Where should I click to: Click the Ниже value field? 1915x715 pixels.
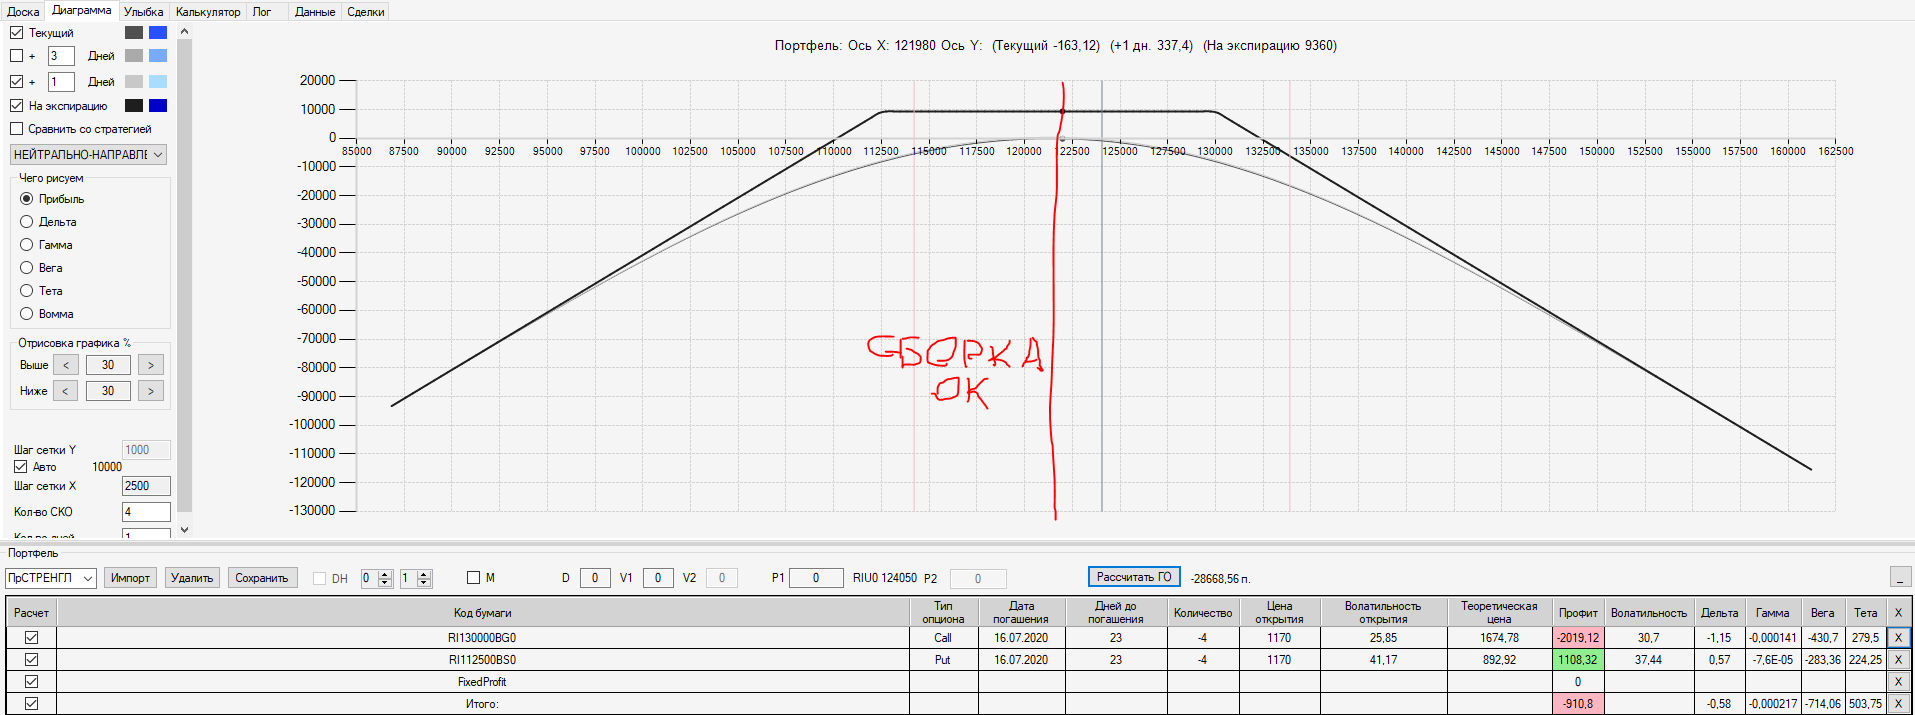[108, 391]
